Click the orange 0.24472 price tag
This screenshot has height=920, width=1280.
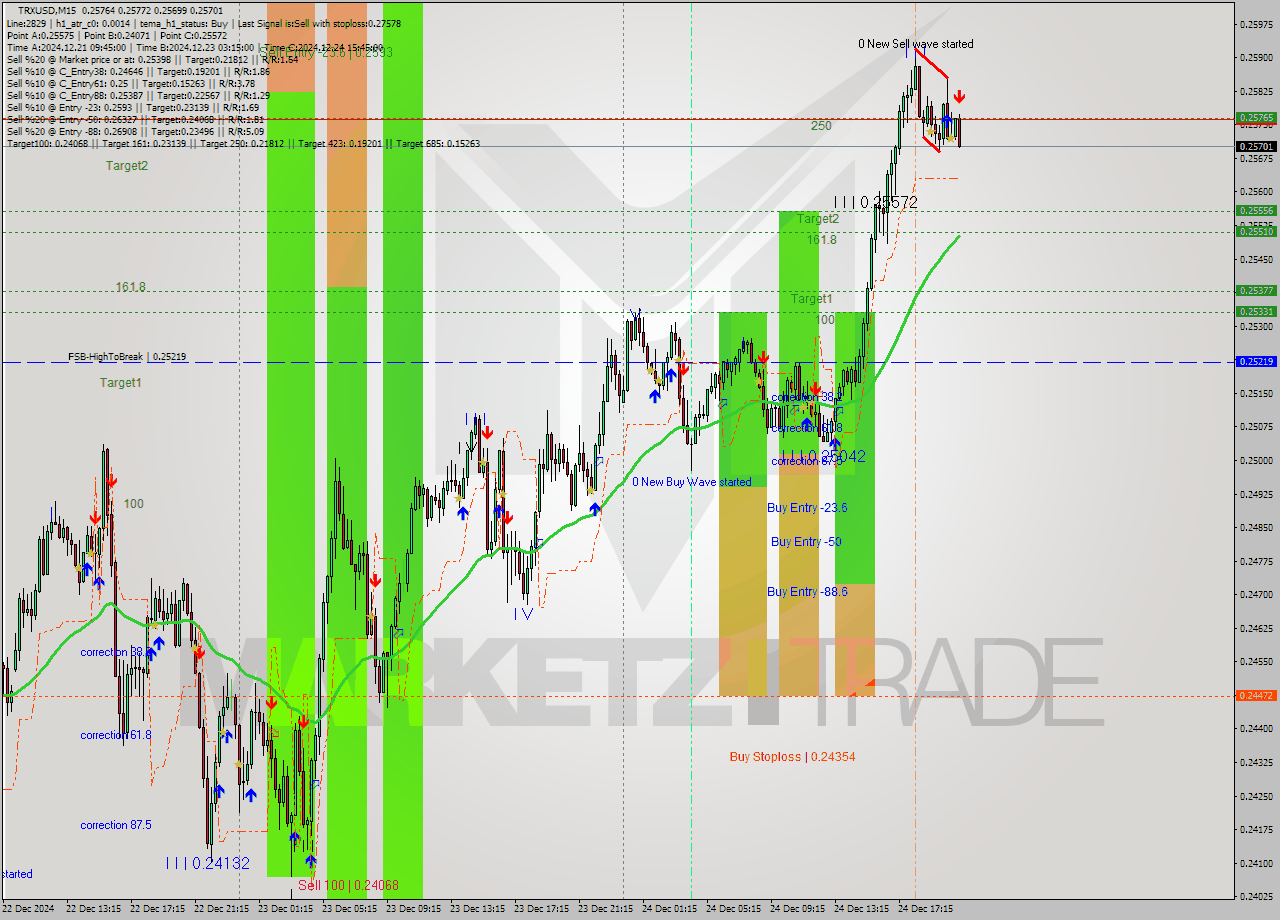[x=1257, y=695]
